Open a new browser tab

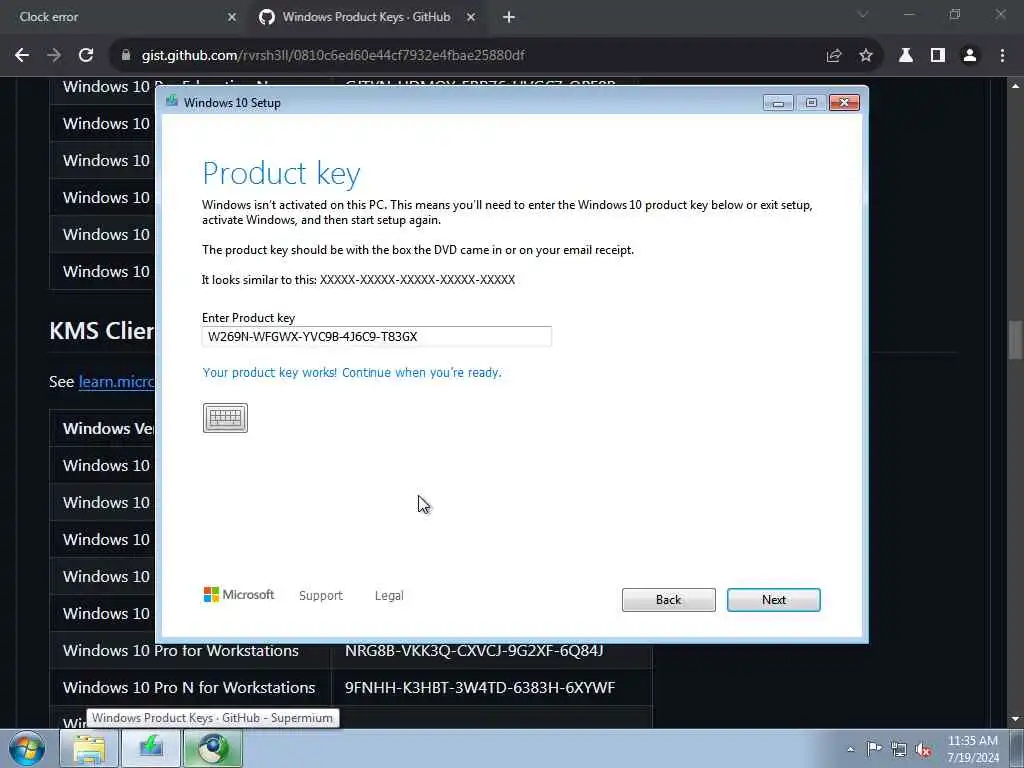click(x=509, y=17)
